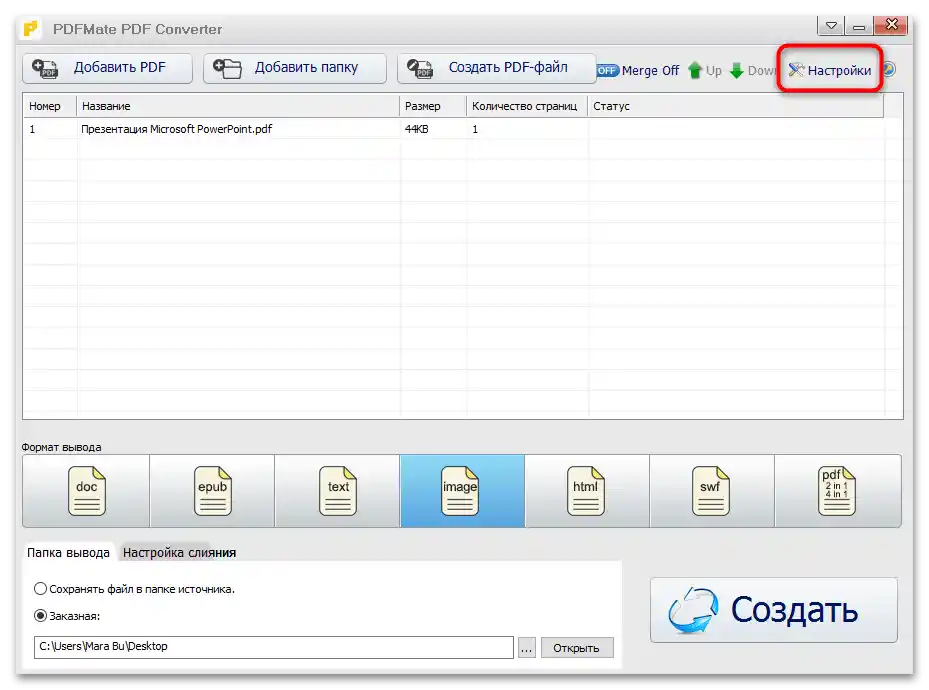Screen dimensions: 929x690
Task: Click the output folder path field
Action: [274, 647]
